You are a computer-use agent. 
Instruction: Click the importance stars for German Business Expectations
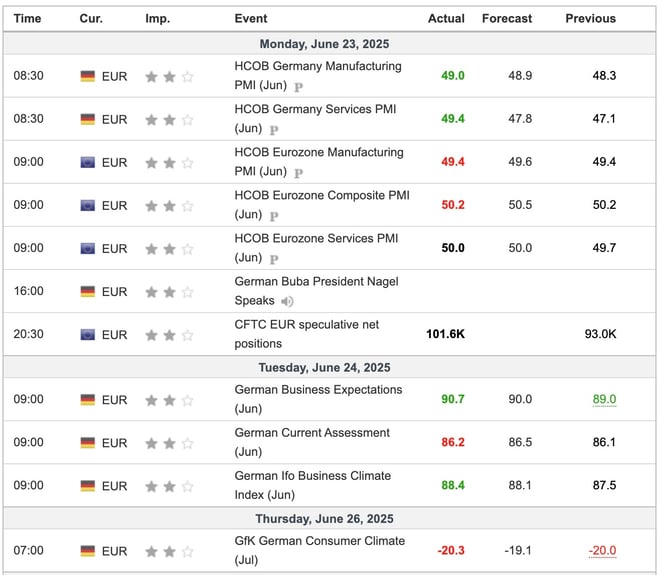[x=169, y=400]
